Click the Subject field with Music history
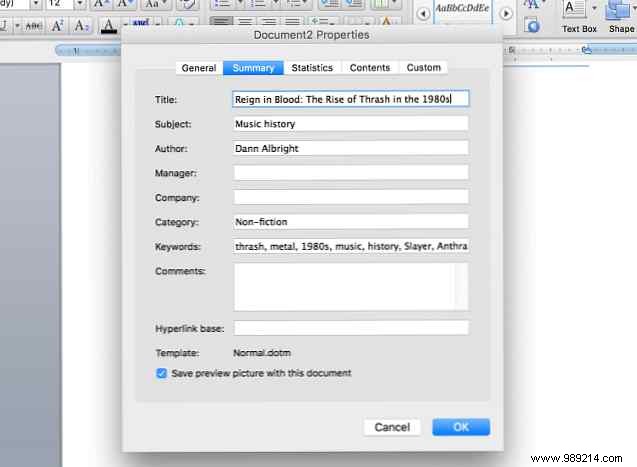Screen dimensions: 637x467 tap(351, 124)
